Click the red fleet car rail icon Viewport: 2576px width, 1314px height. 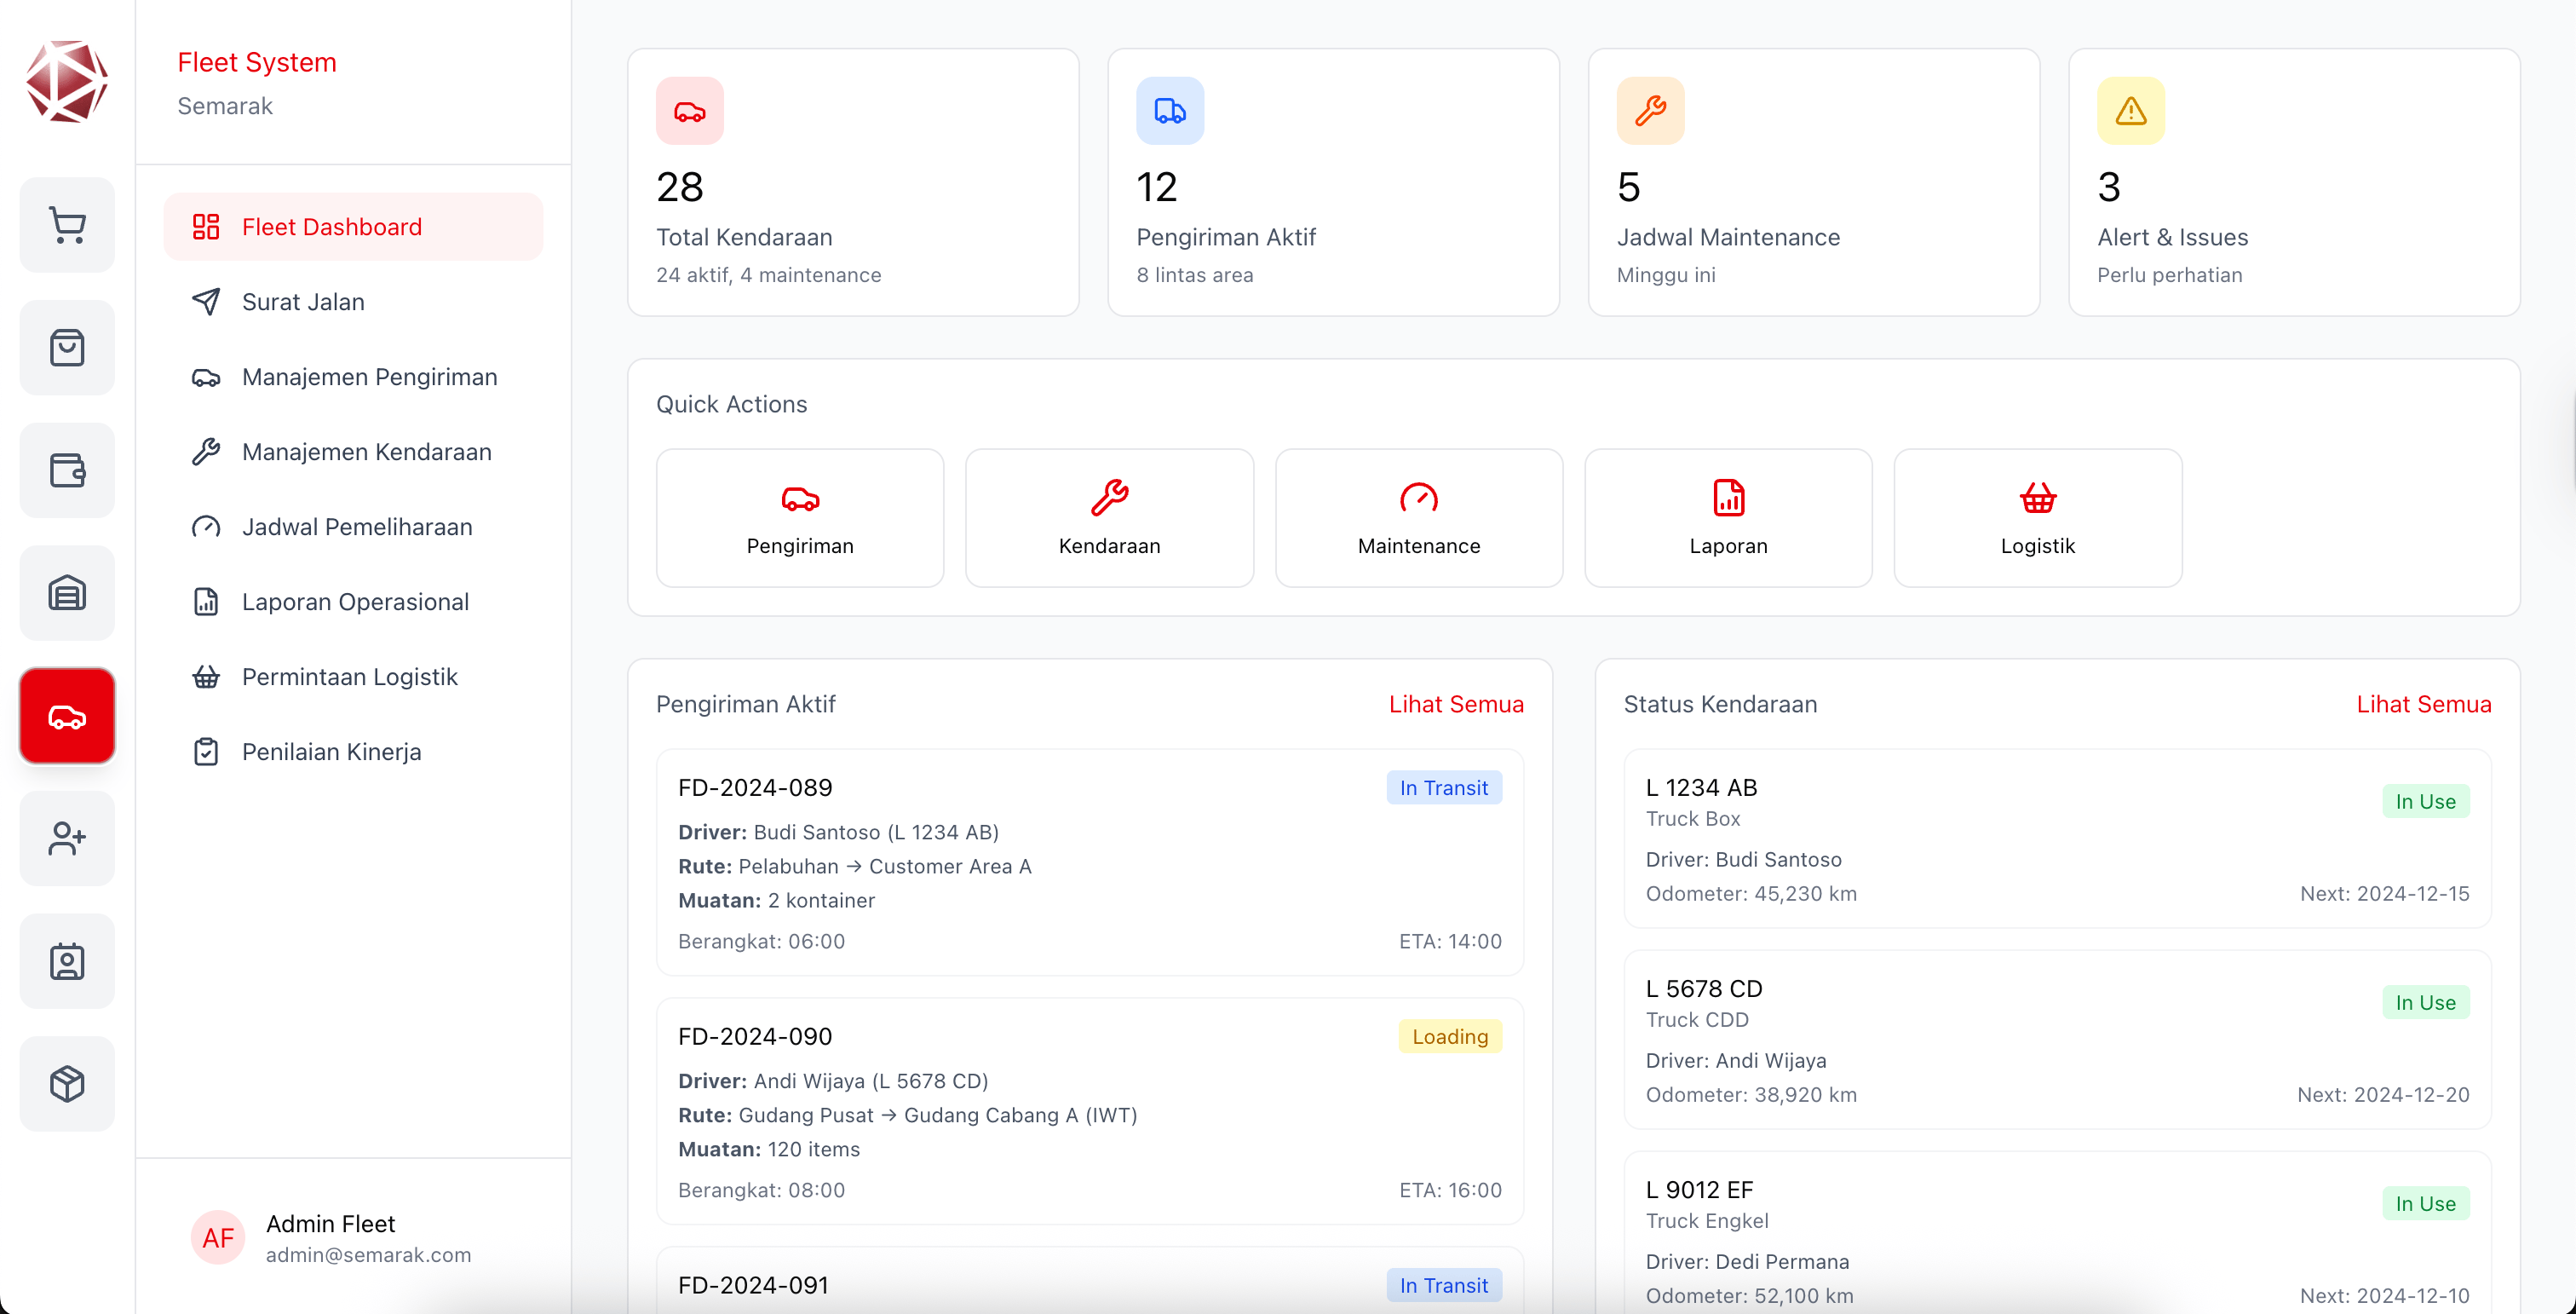[67, 716]
